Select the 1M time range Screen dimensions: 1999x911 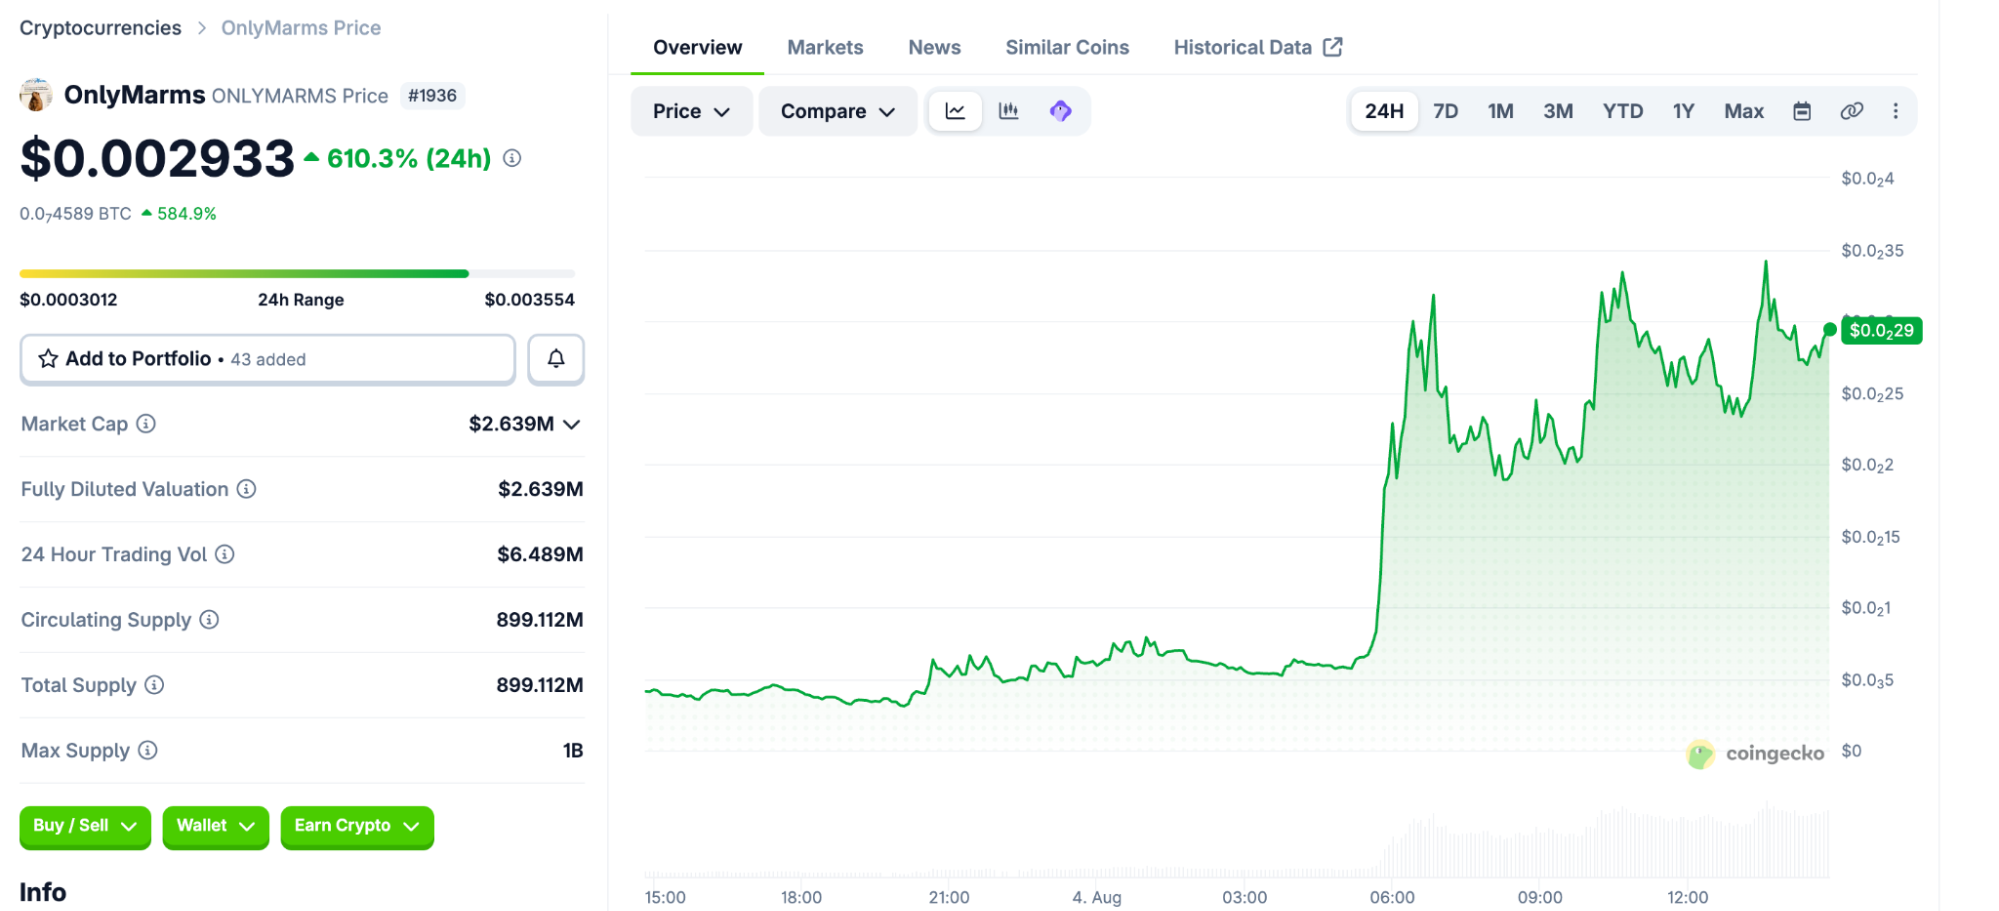click(x=1500, y=111)
